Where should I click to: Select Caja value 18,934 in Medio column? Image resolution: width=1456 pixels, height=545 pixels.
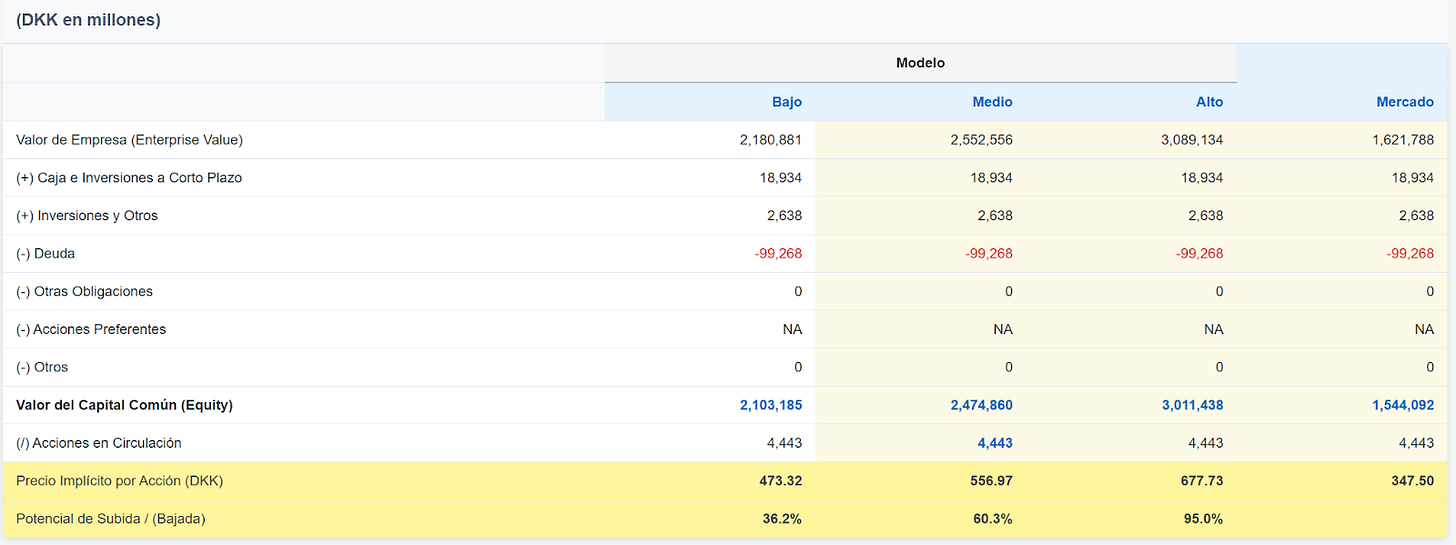991,178
